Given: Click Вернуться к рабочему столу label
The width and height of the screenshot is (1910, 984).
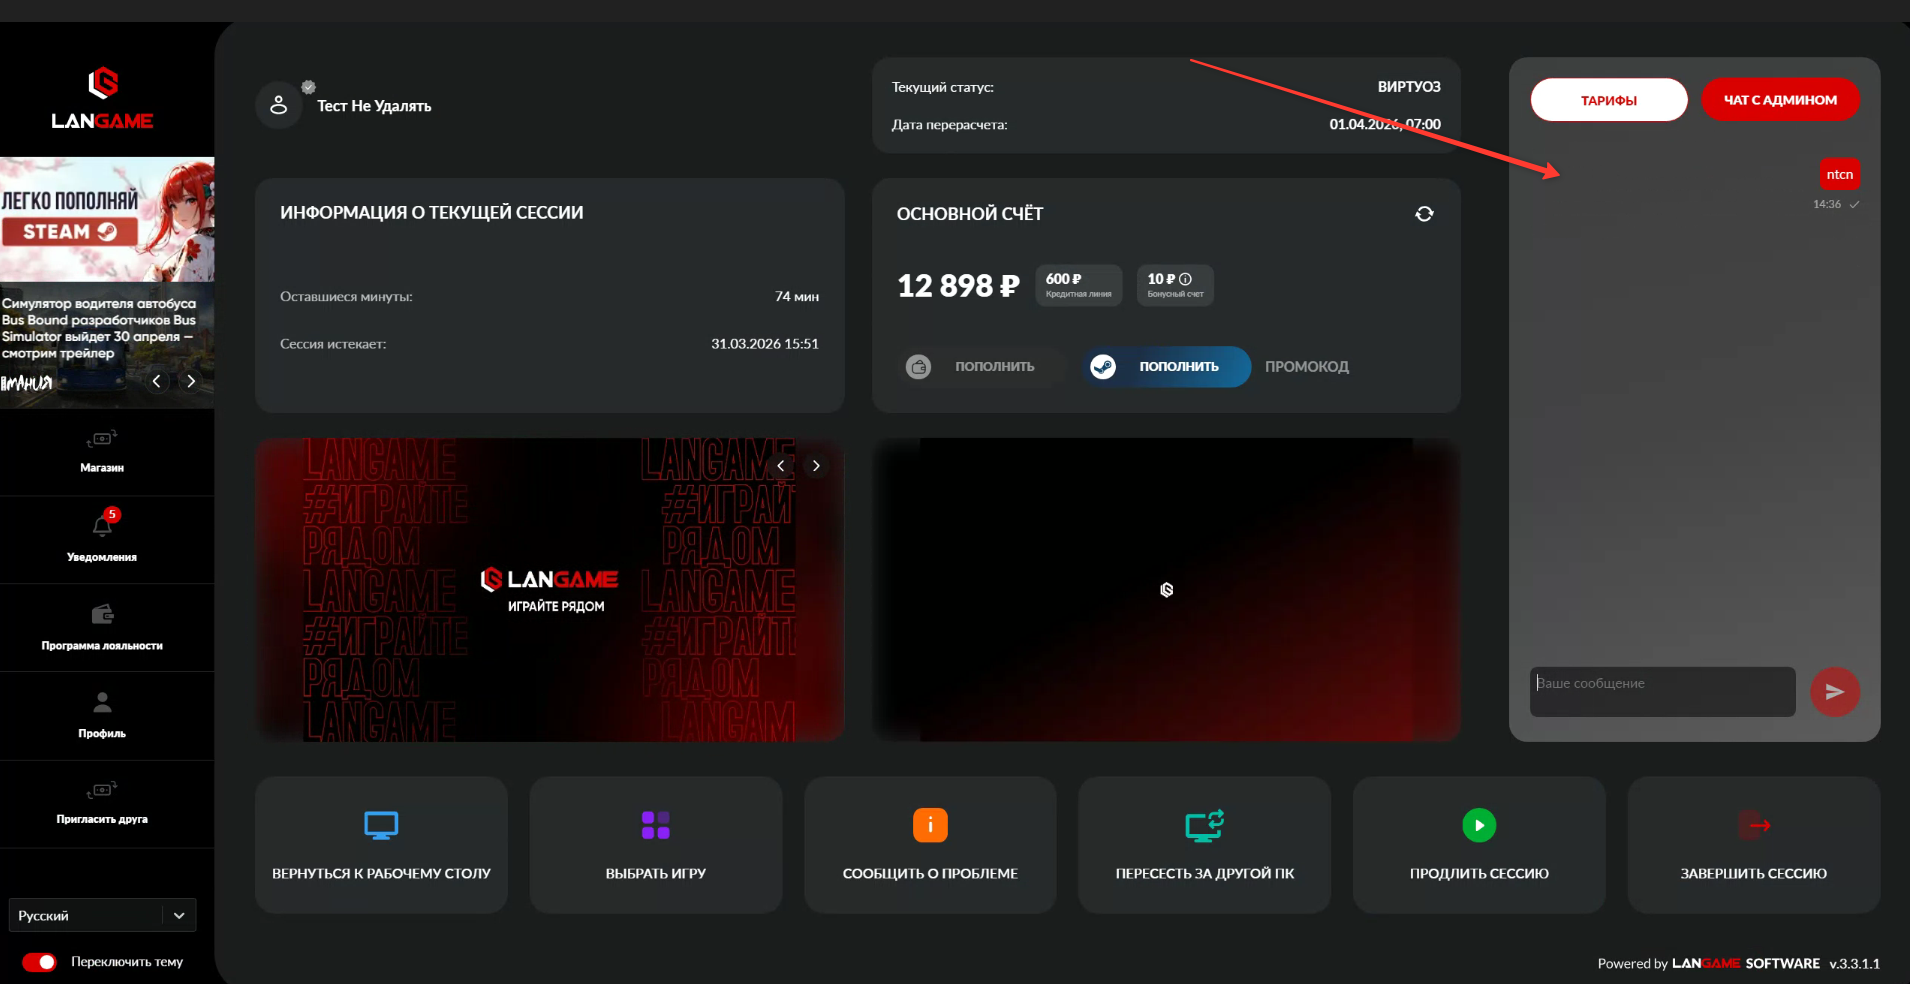Looking at the screenshot, I should click(381, 874).
